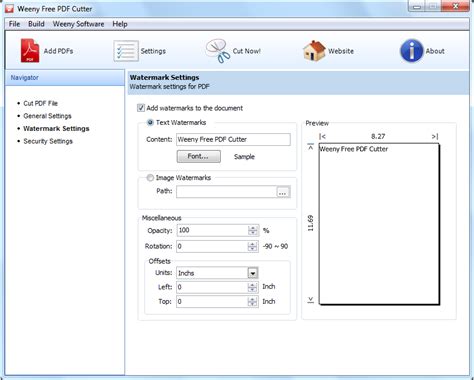Decrease Rotation with the spinner down arrow
474x380 pixels.
[253, 249]
